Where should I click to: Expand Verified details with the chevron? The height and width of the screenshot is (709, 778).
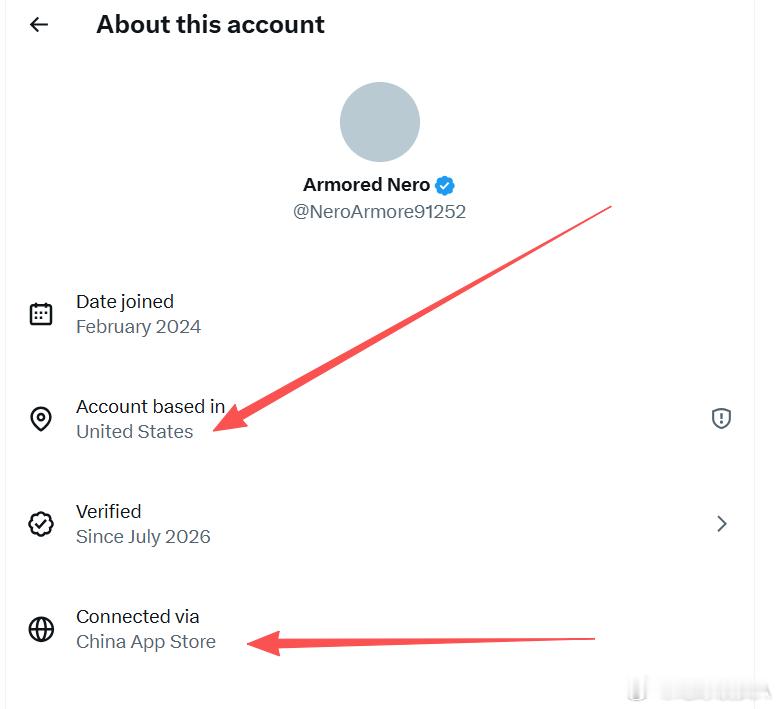coord(722,523)
